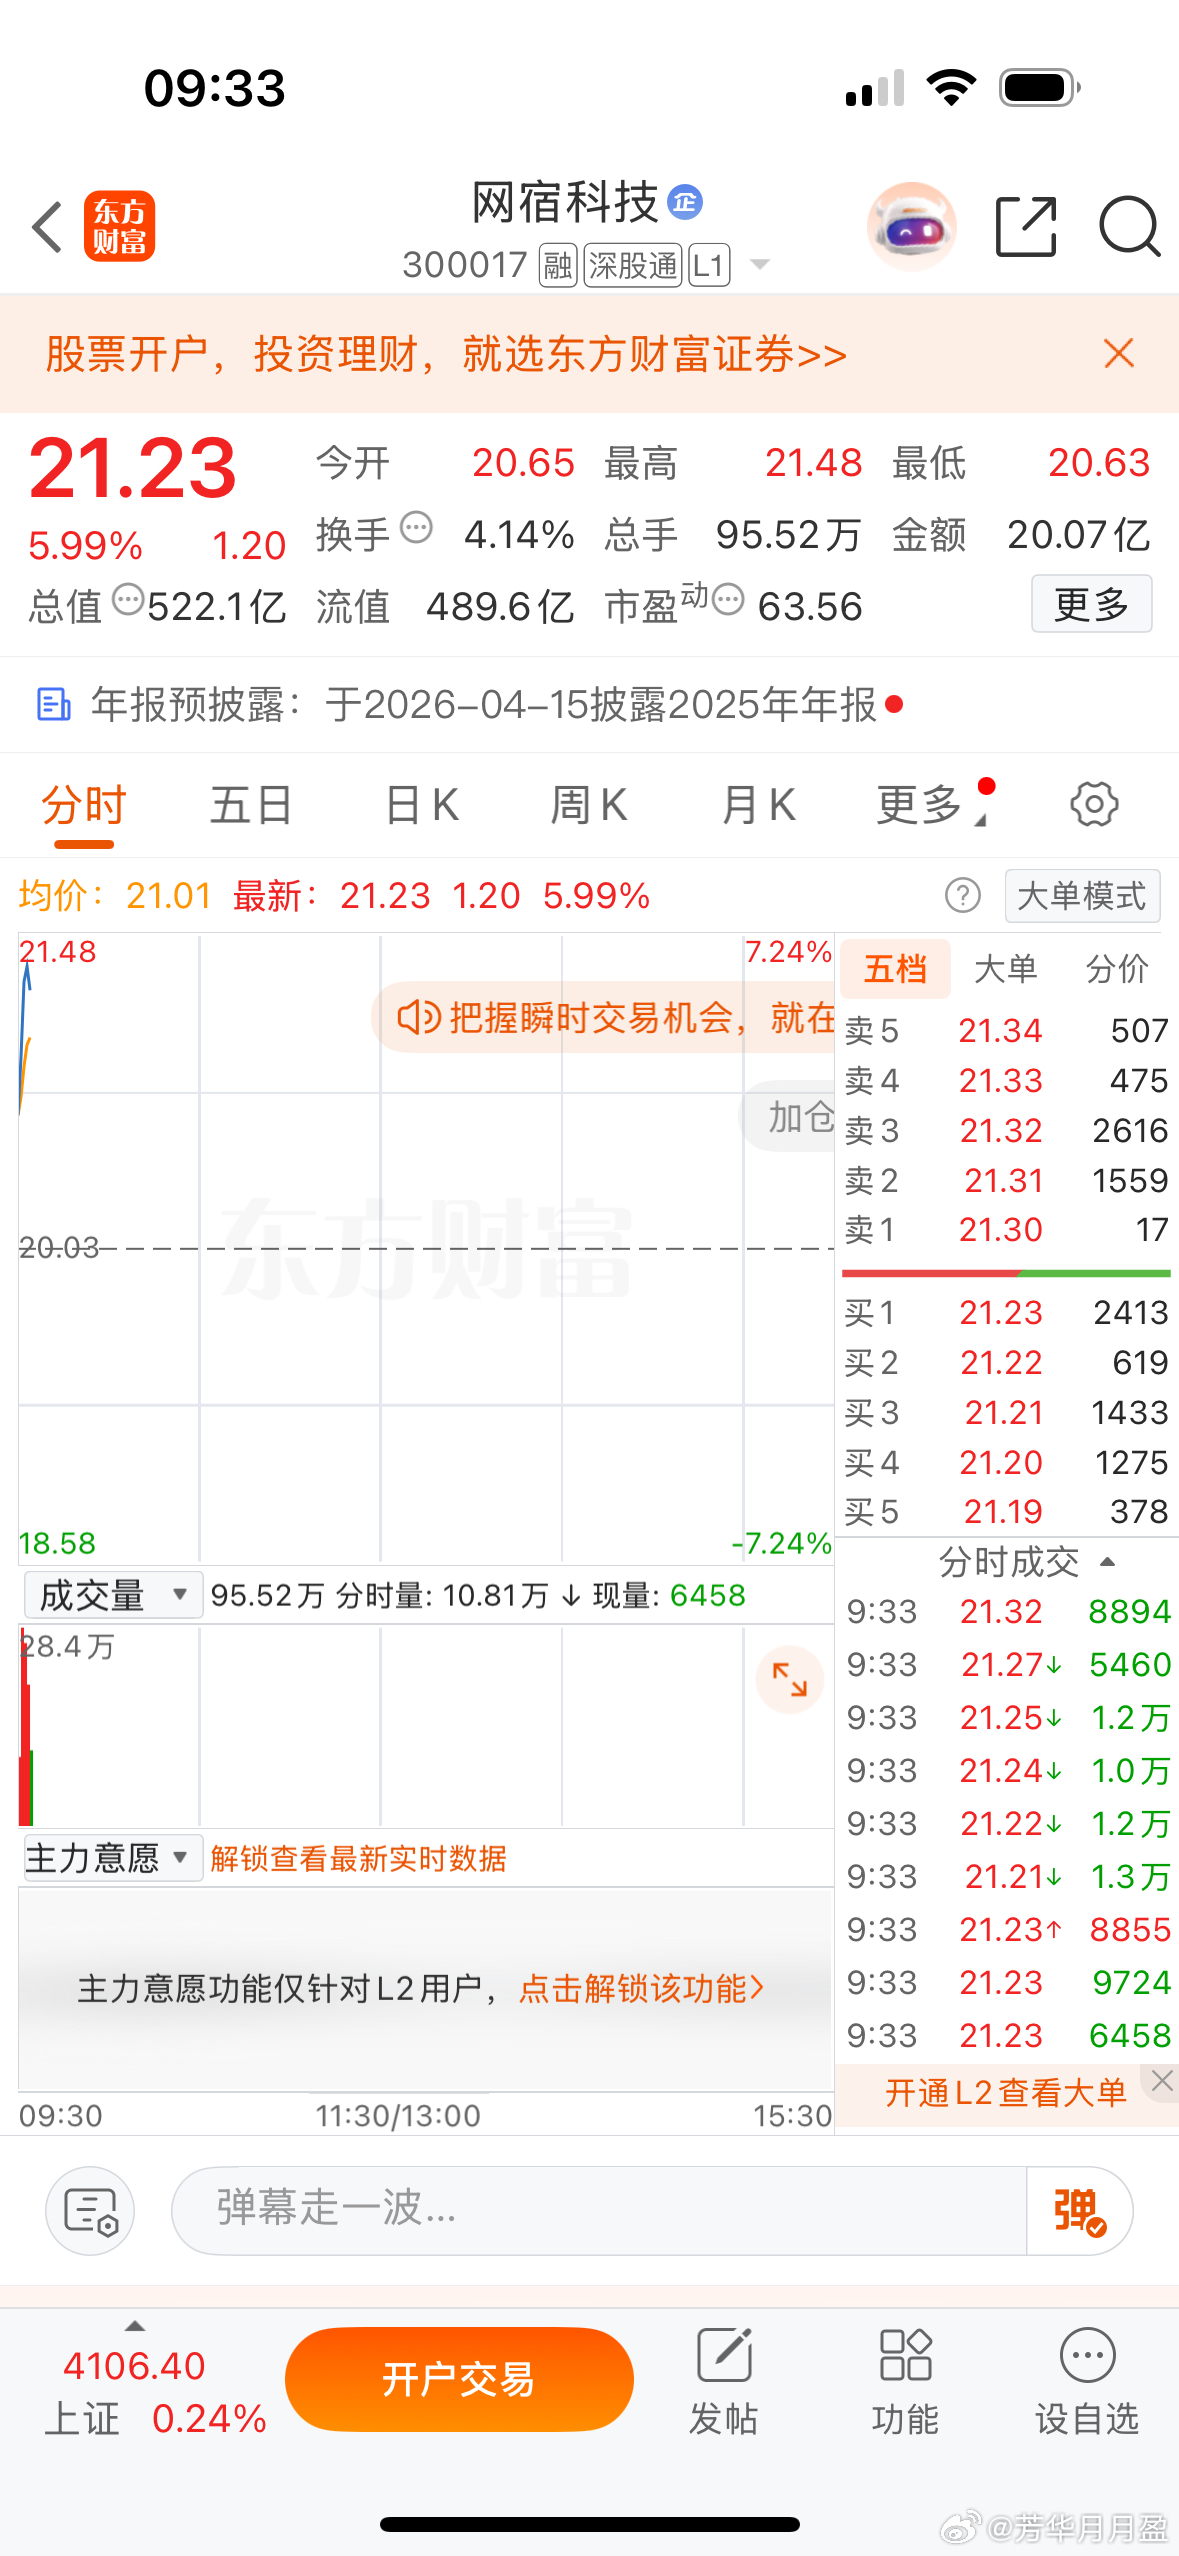Screen dimensions: 1179x2556
Task: Tap 9:33 21.32 8894 trade row
Action: tap(1008, 1612)
